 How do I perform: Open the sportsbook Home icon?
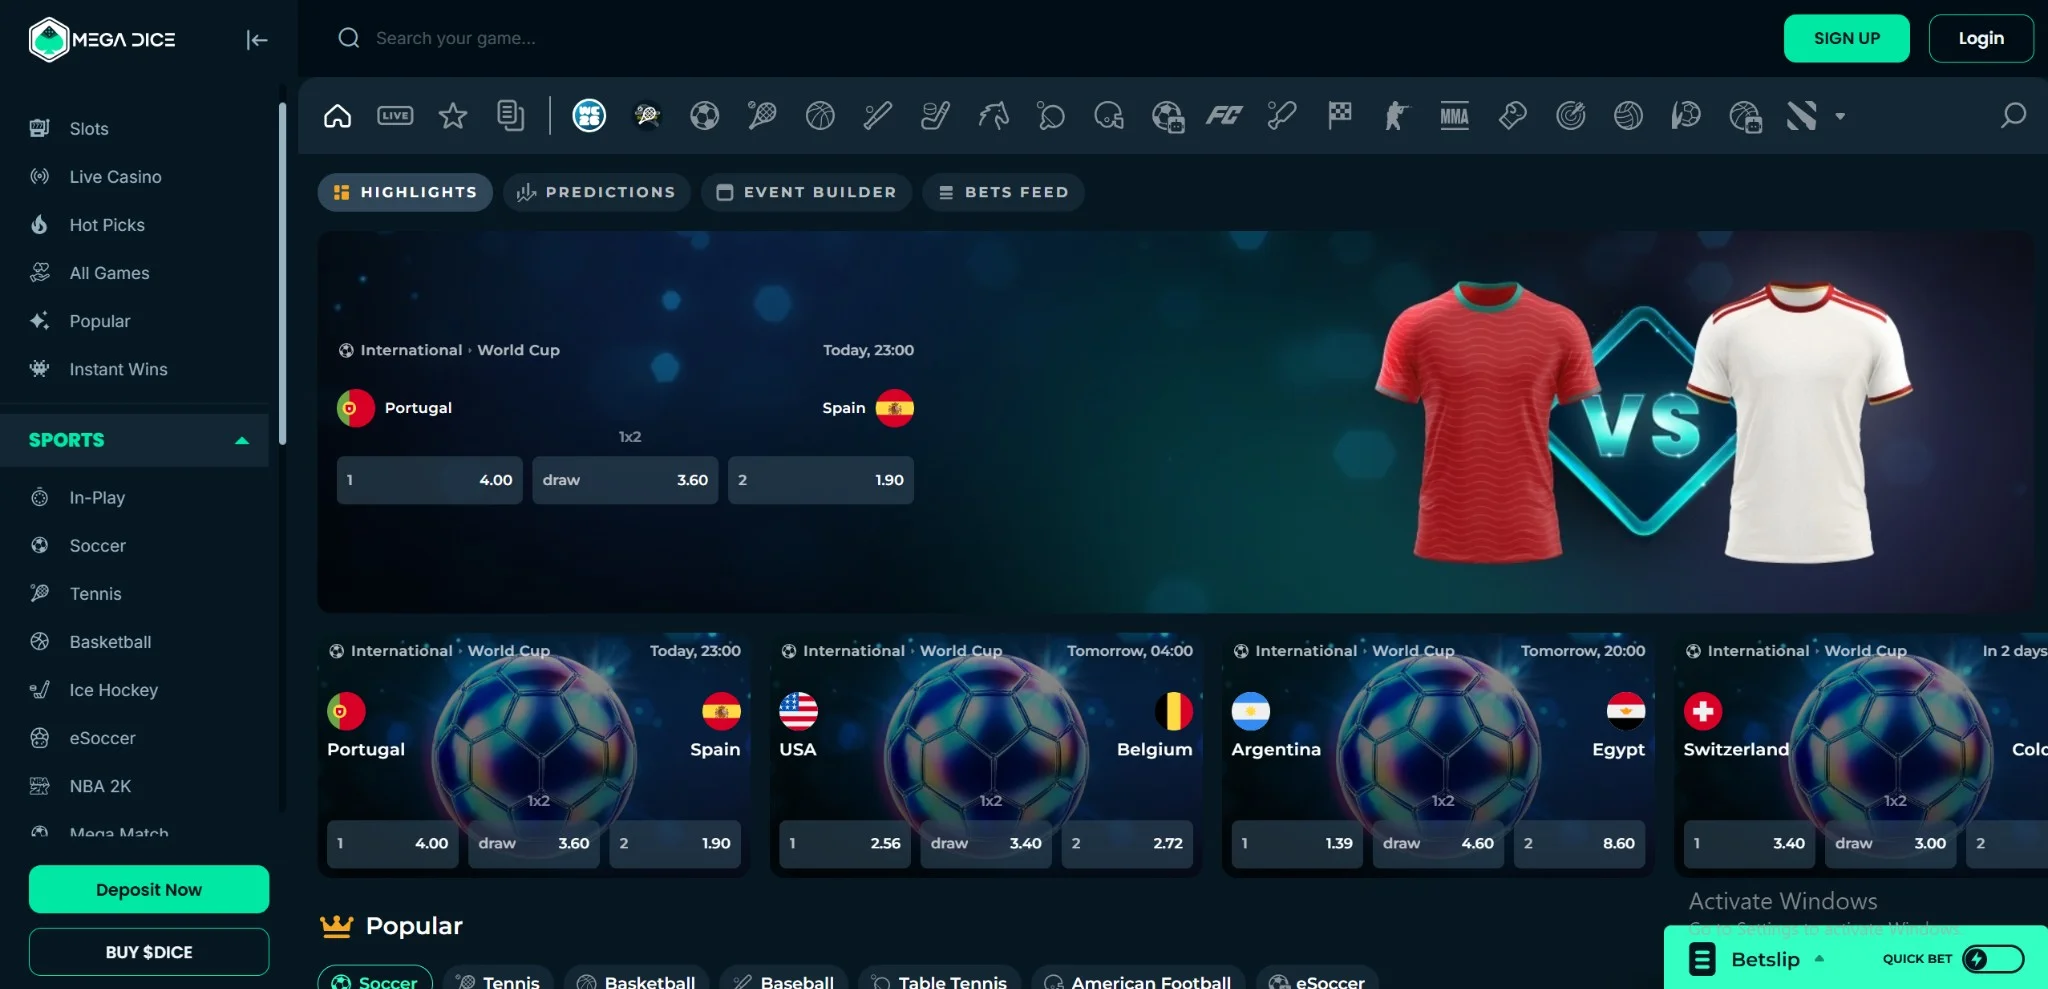[x=338, y=116]
